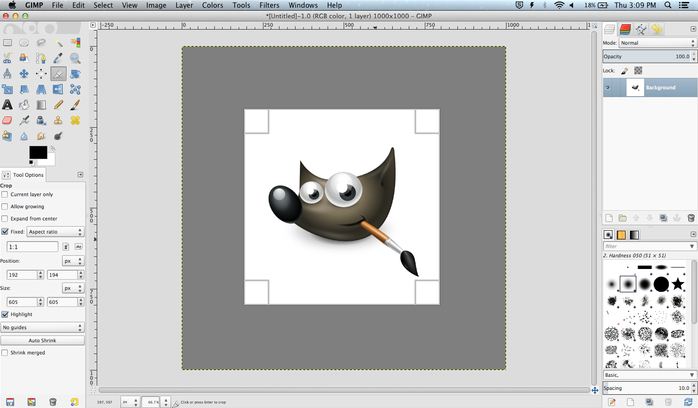Expand the No guides dropdown

tap(42, 327)
